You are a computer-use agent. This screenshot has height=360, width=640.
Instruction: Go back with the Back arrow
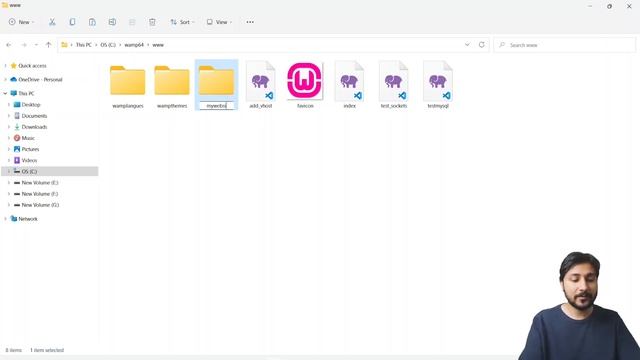tap(9, 45)
